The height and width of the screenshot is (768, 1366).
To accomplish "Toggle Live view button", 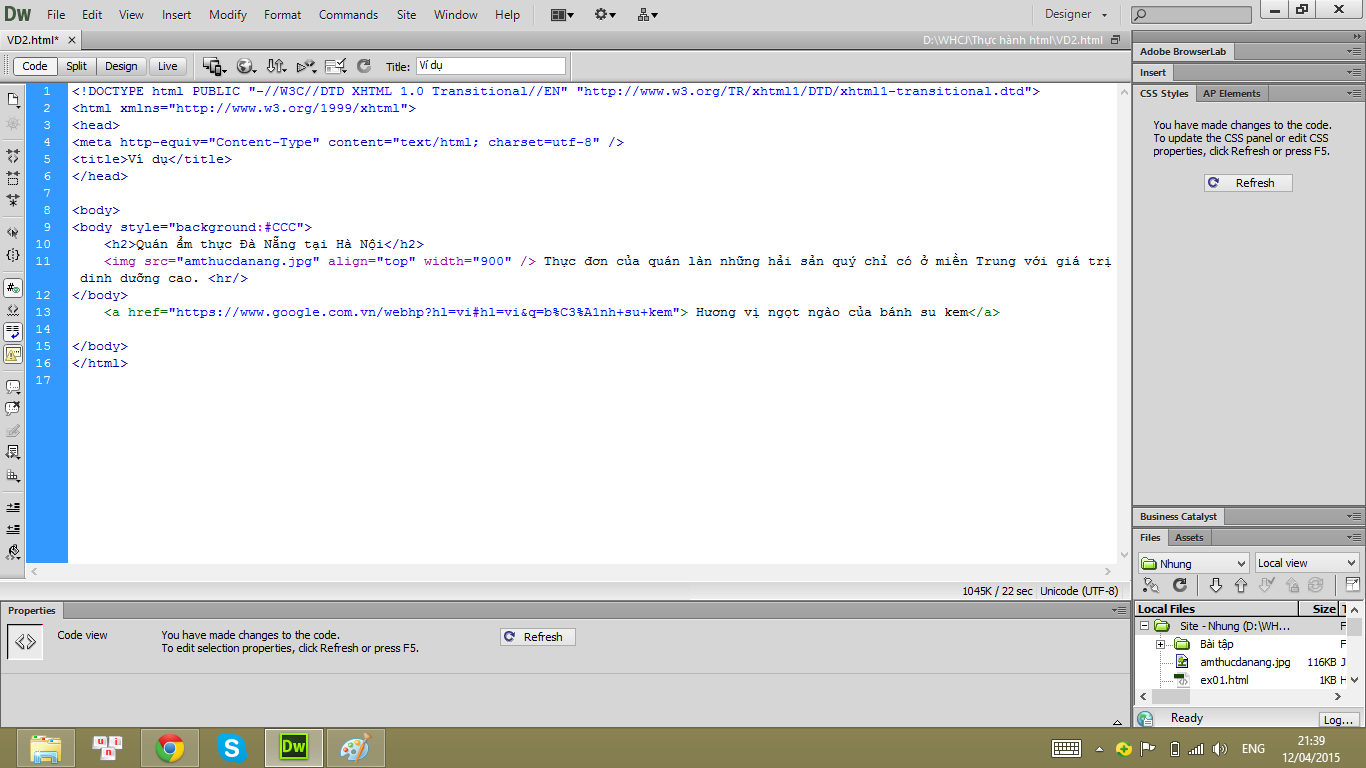I will [x=167, y=66].
